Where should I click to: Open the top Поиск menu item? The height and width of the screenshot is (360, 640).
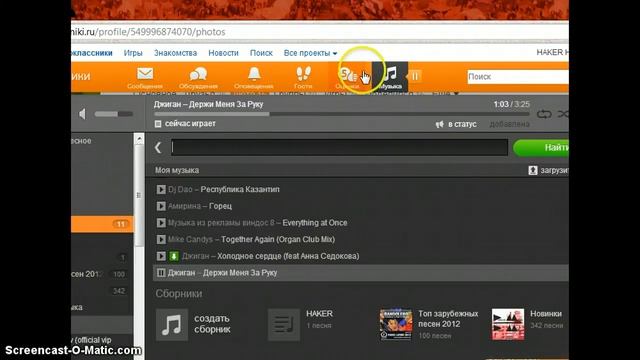click(261, 53)
